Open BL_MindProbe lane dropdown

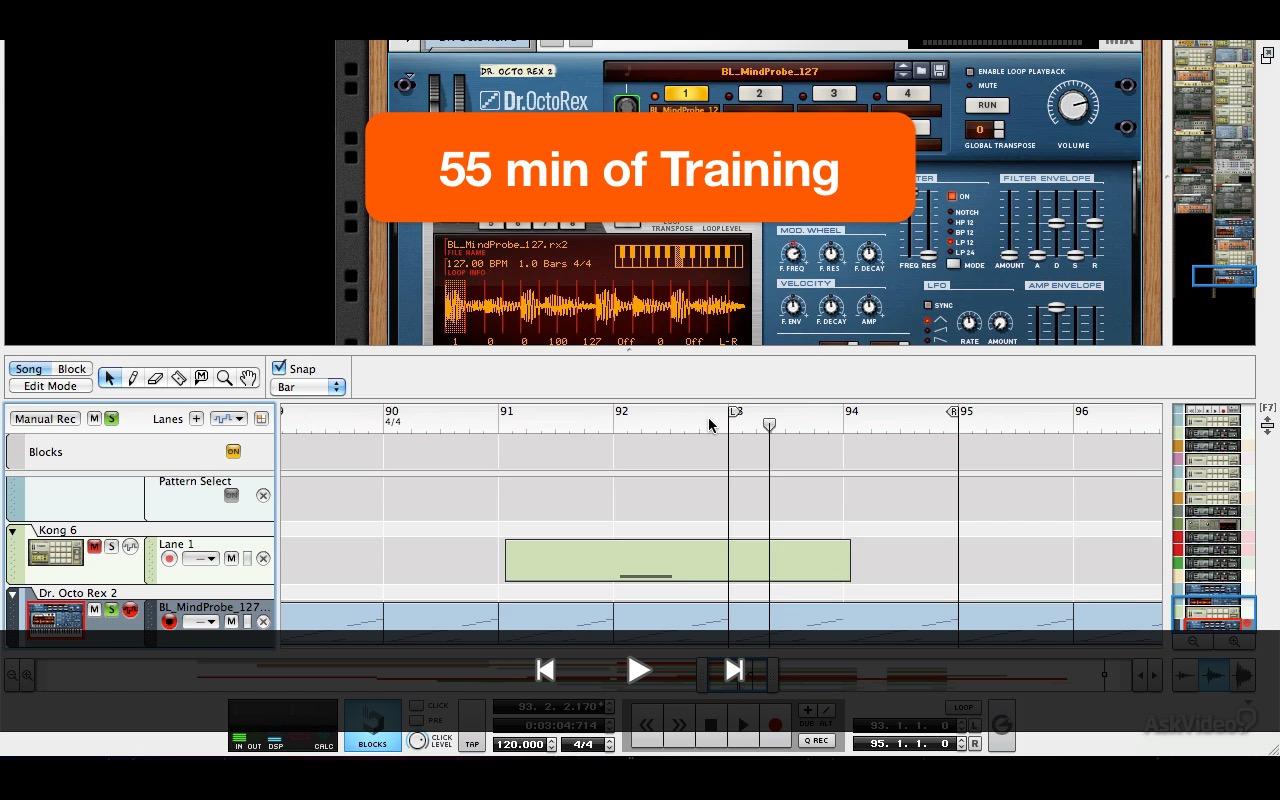(200, 622)
